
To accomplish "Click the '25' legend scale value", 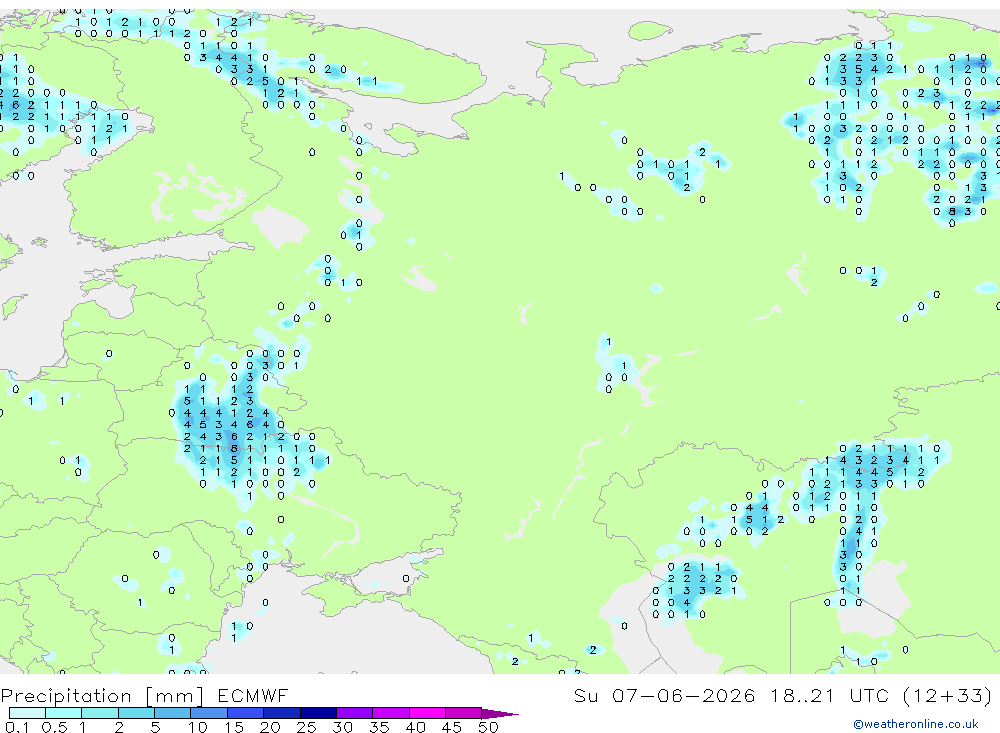I will pyautogui.click(x=306, y=727).
